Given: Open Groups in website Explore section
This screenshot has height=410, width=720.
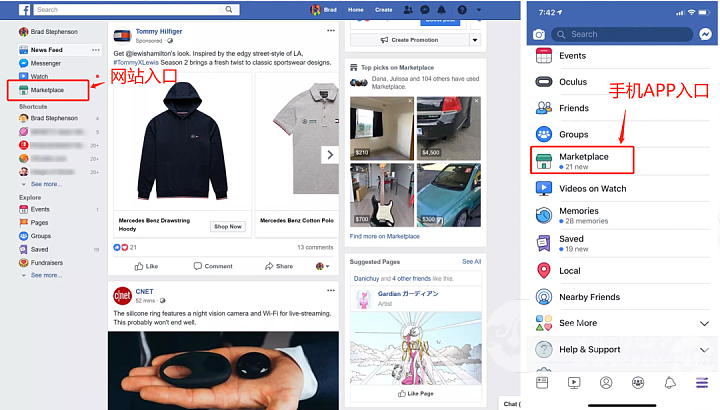Looking at the screenshot, I should pyautogui.click(x=35, y=236).
